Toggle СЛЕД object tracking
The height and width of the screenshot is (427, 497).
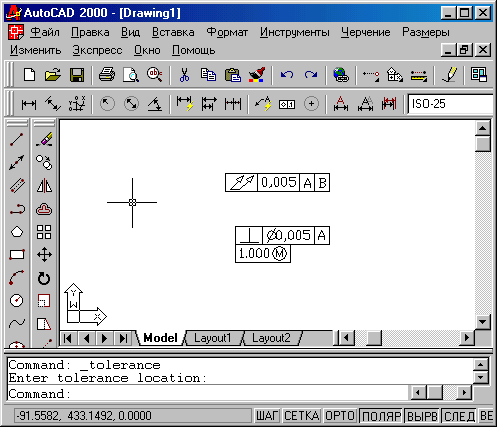click(459, 416)
